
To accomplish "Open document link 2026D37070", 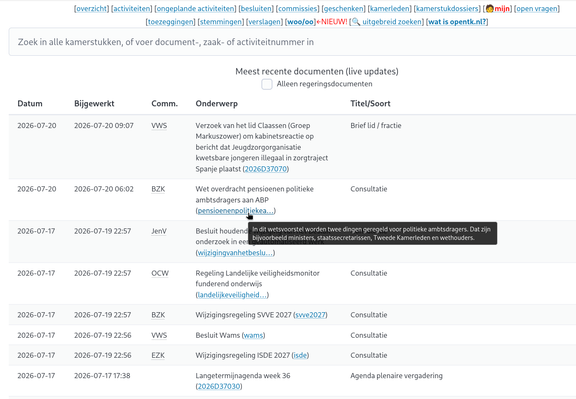I will [266, 169].
